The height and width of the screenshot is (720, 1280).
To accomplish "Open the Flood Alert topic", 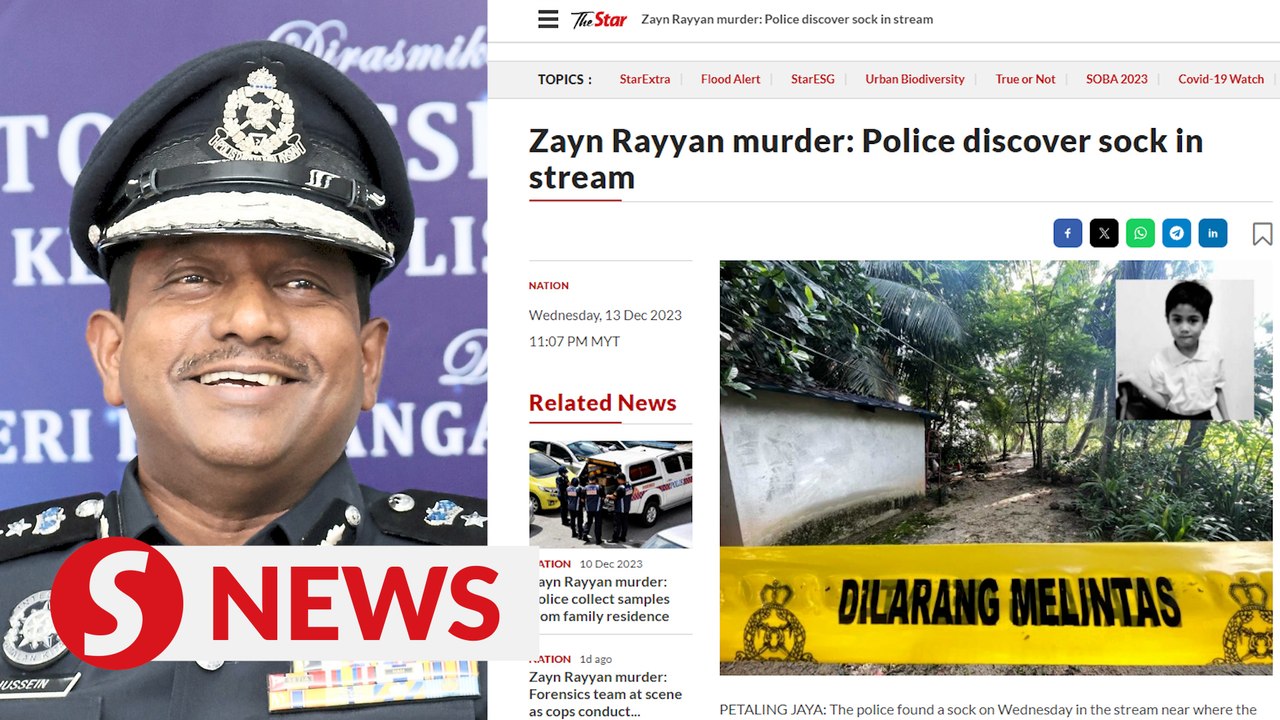I will tap(731, 79).
